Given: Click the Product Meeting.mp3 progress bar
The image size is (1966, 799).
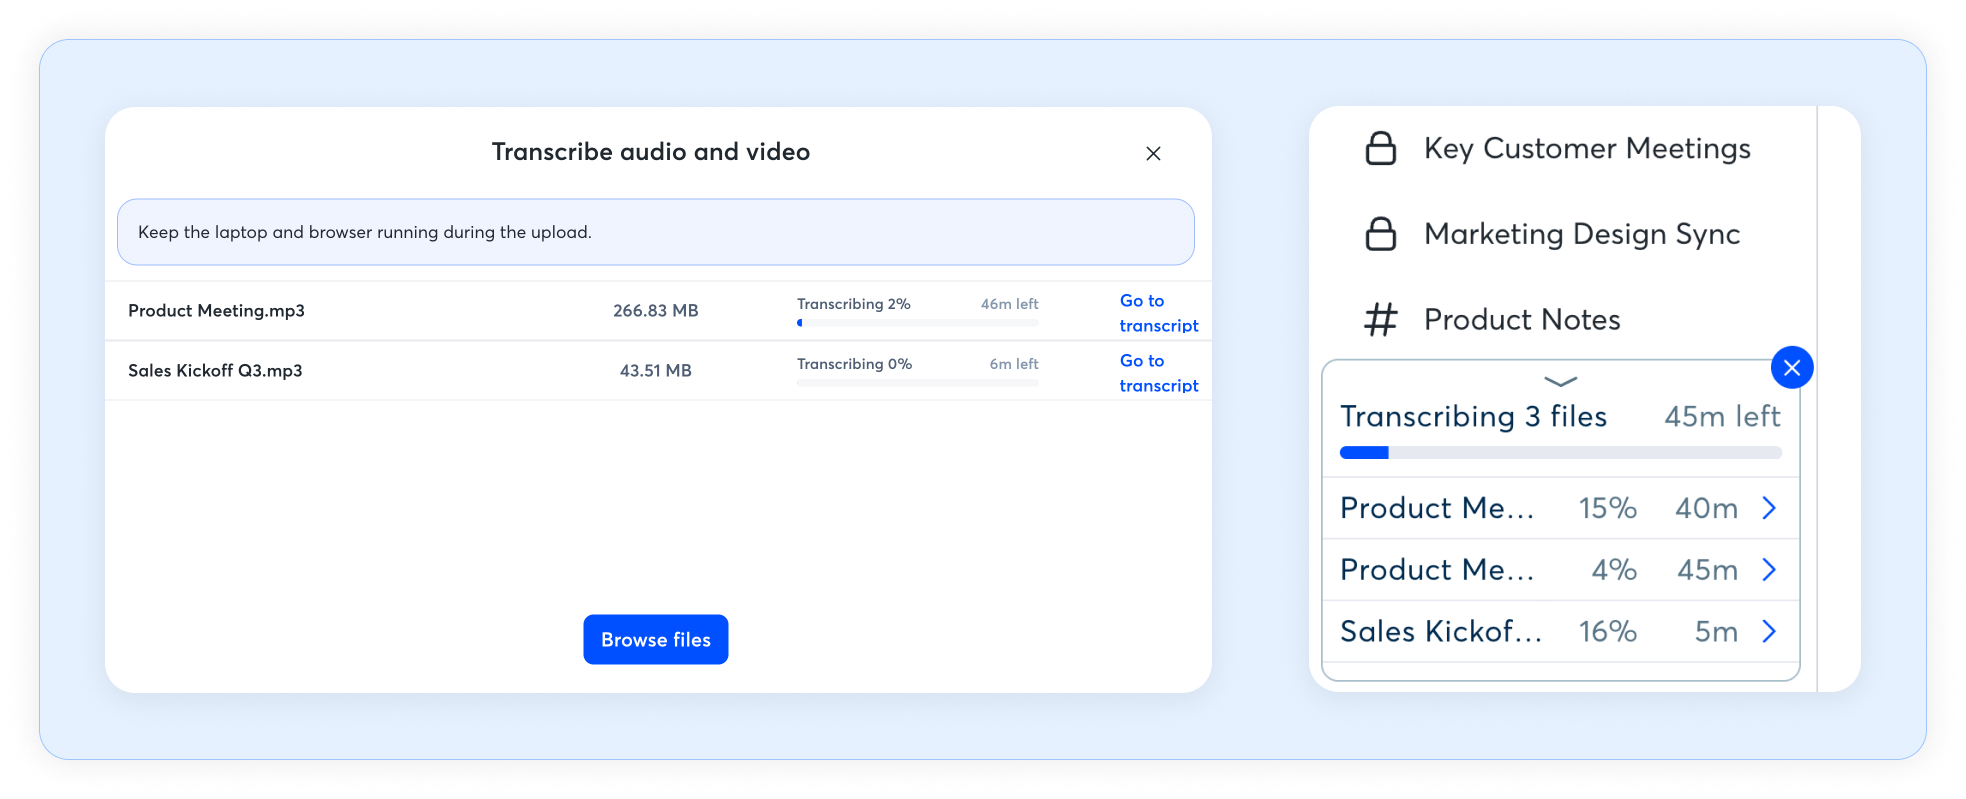Looking at the screenshot, I should tap(918, 323).
